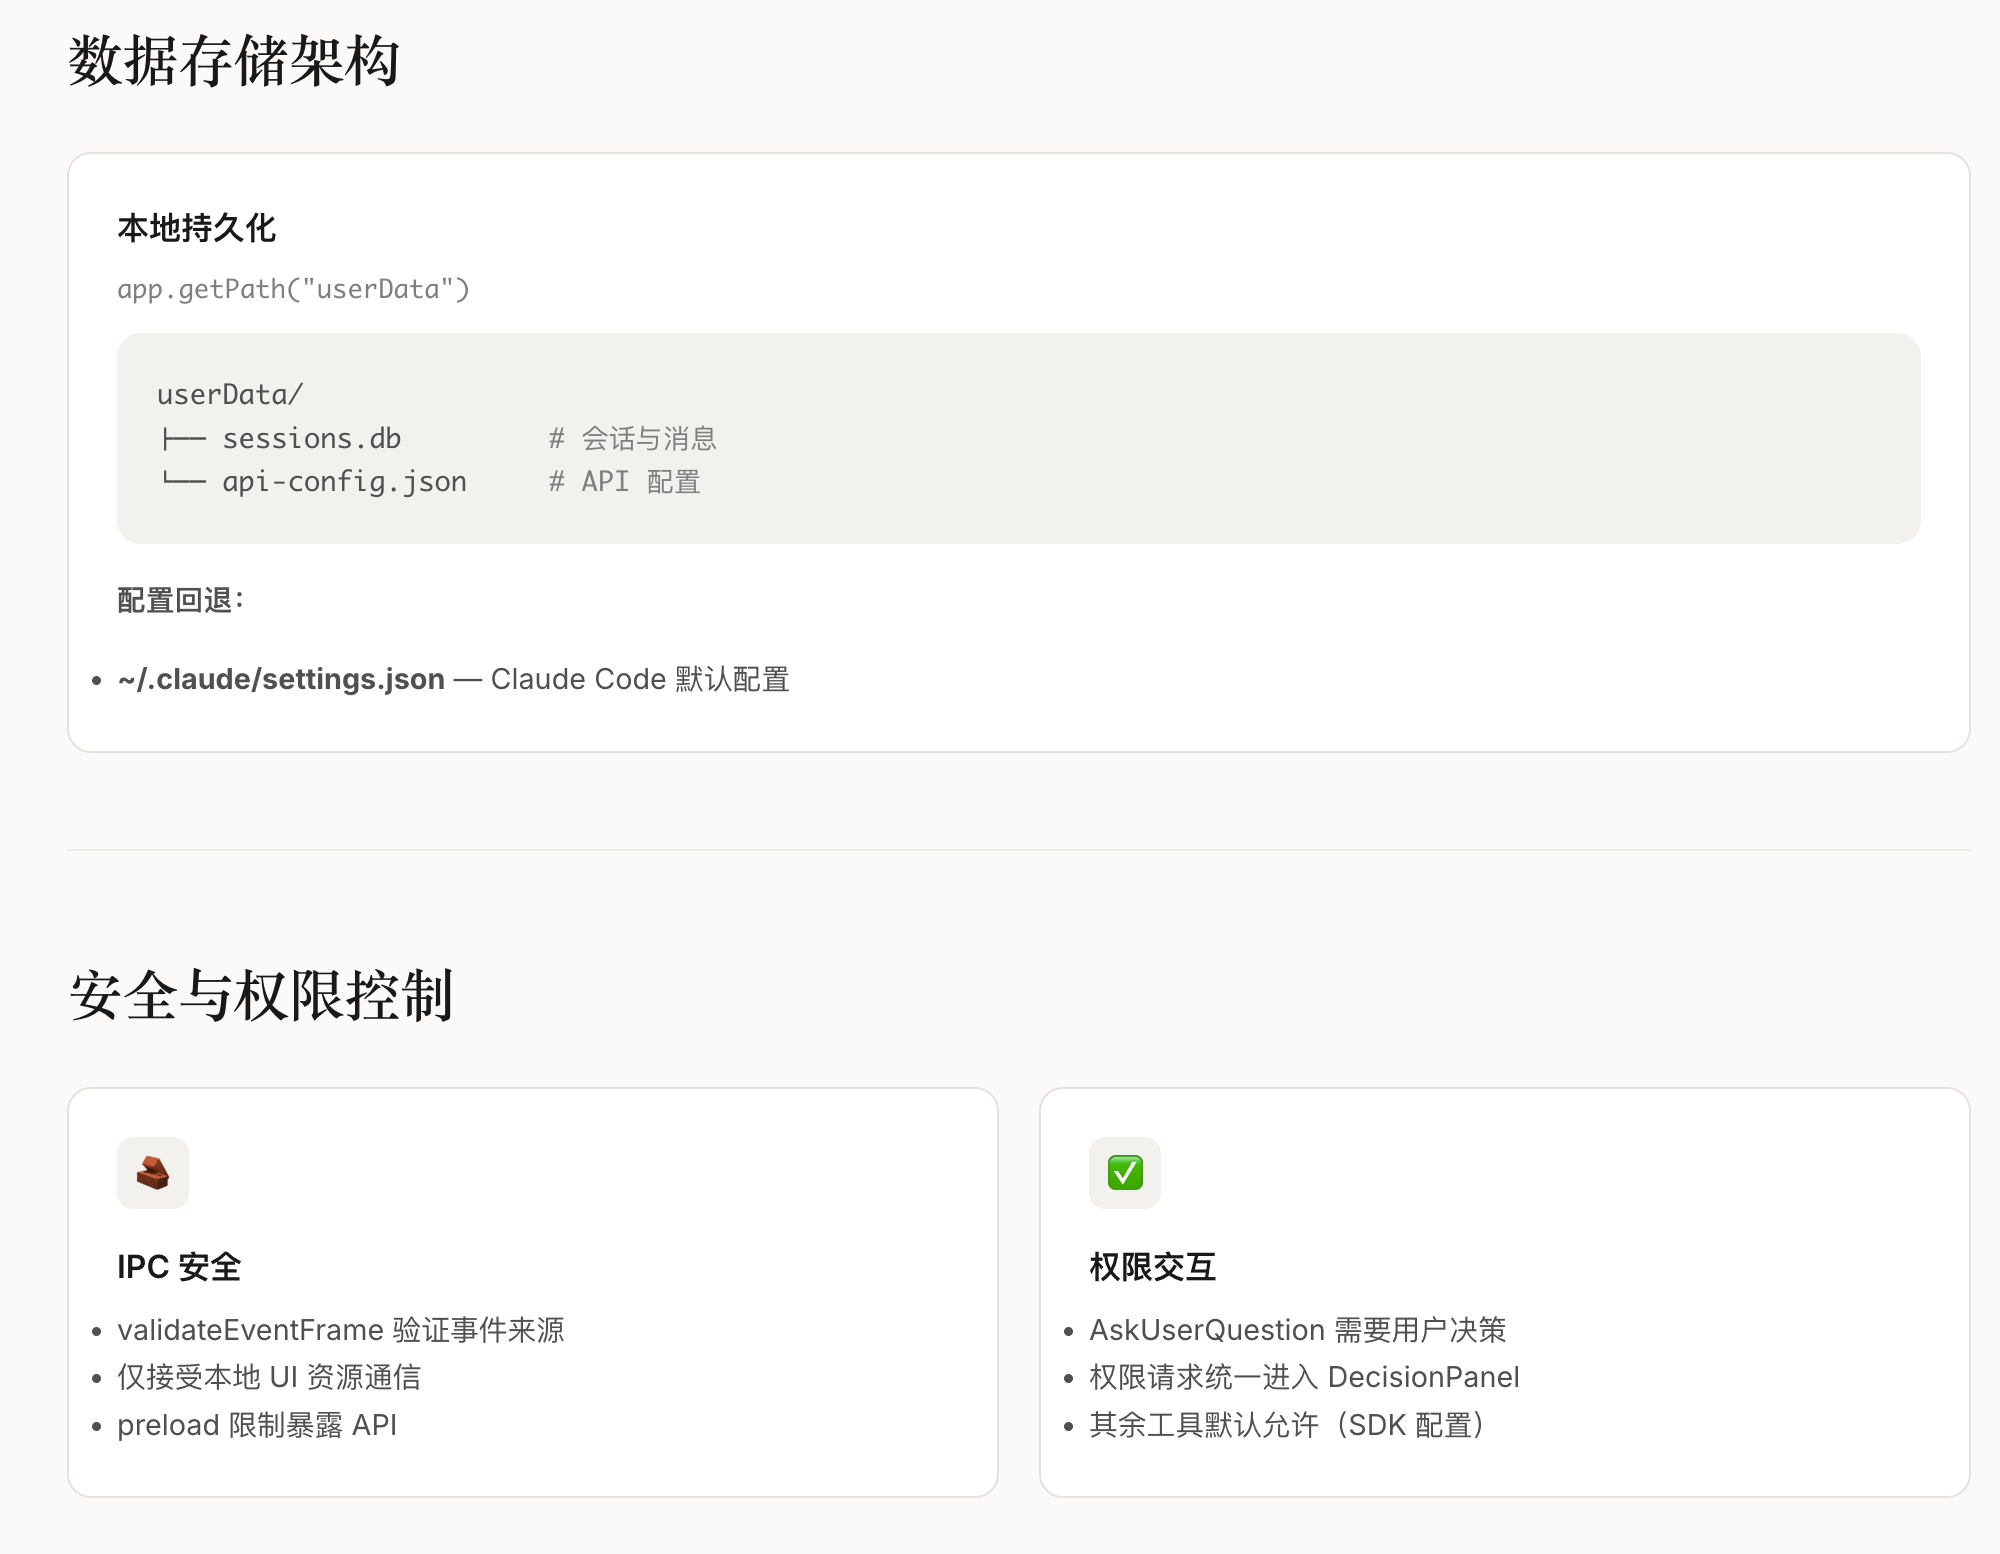The width and height of the screenshot is (2000, 1554).
Task: Click the 安全与权限控制 heading
Action: 261,996
